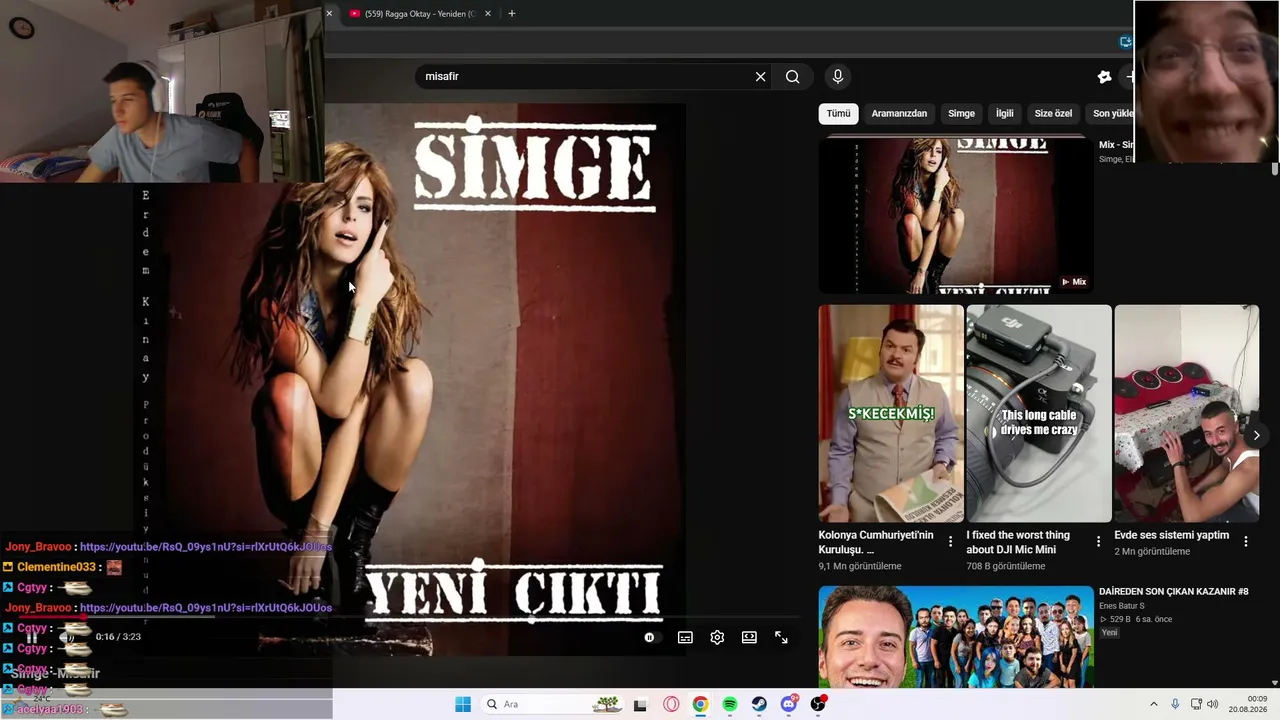Viewport: 1280px width, 720px height.
Task: Open more options for 'Evde ses sistemi yaptim'
Action: pos(1246,542)
